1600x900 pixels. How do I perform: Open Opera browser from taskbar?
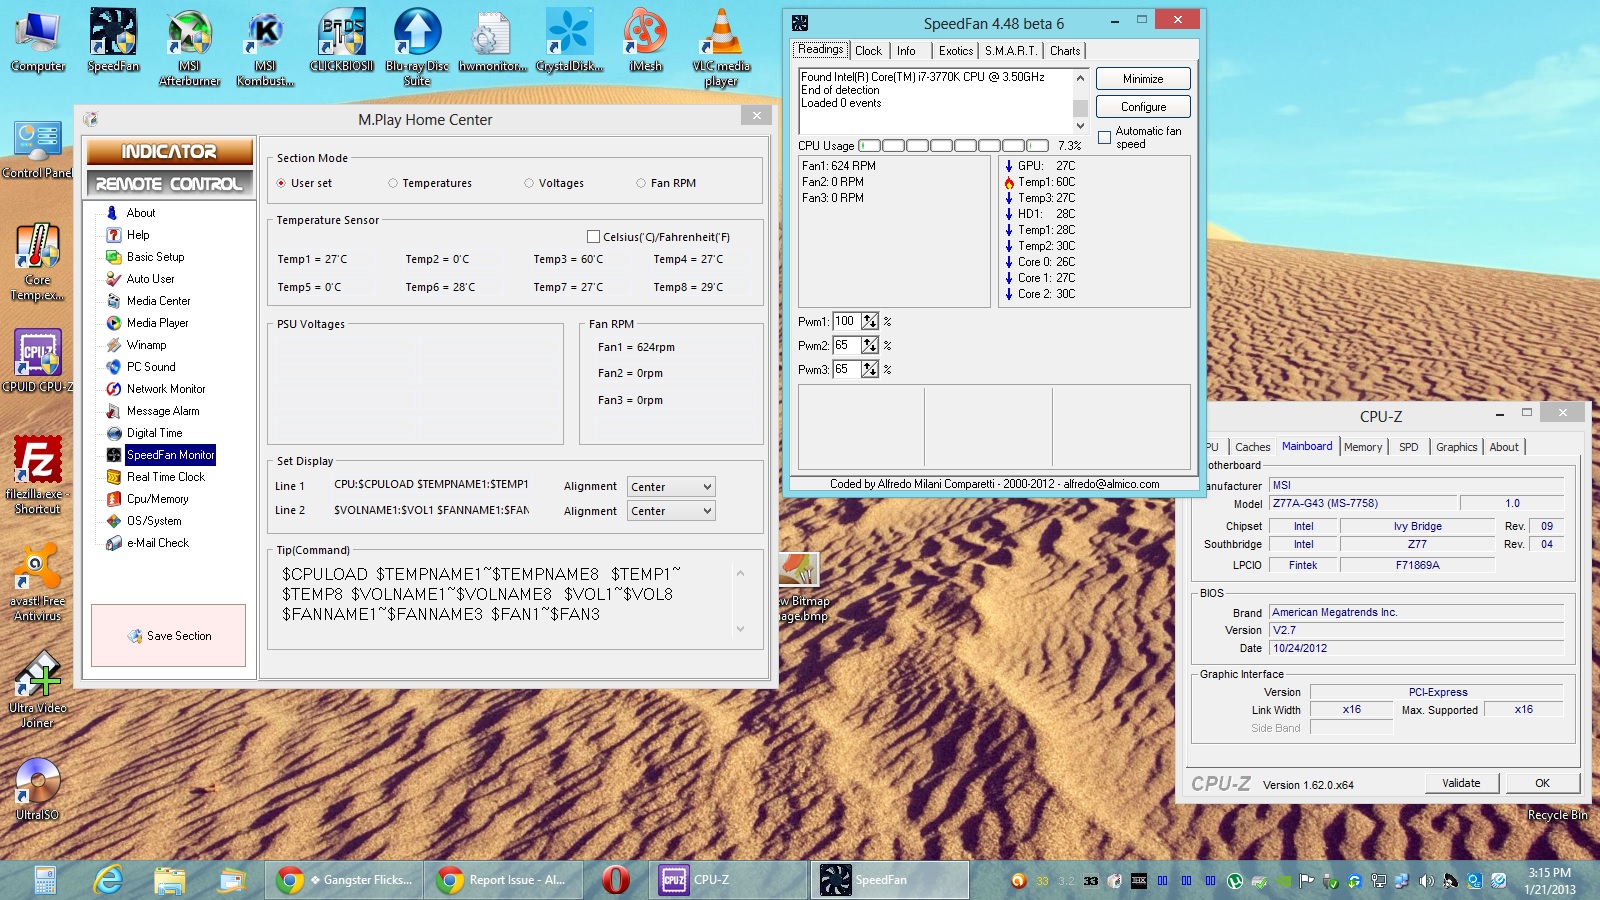click(x=616, y=880)
